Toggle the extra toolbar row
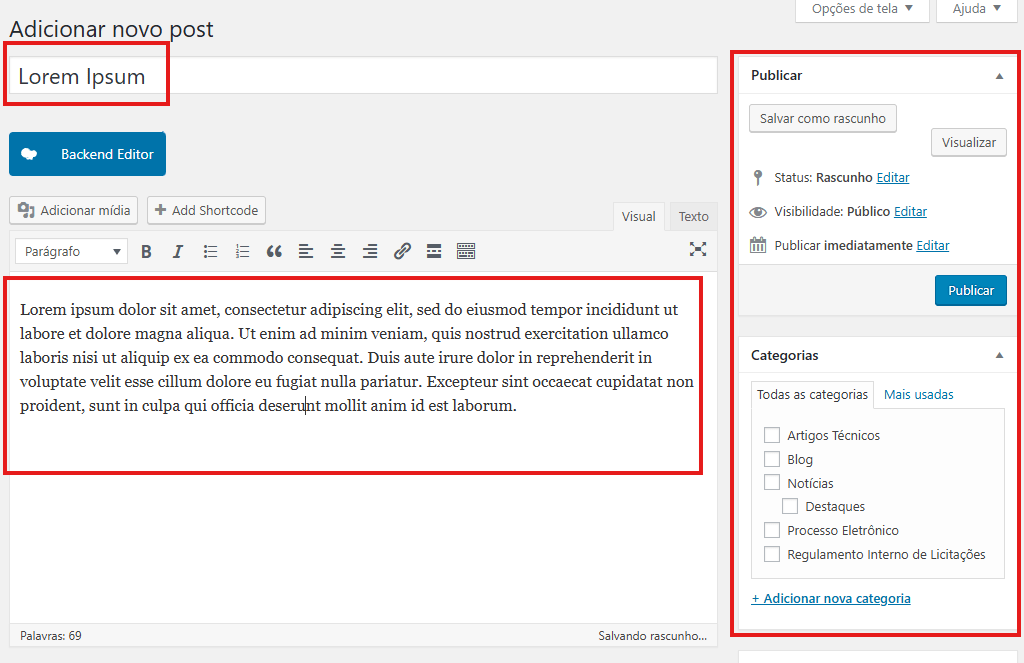The height and width of the screenshot is (663, 1024). click(466, 251)
